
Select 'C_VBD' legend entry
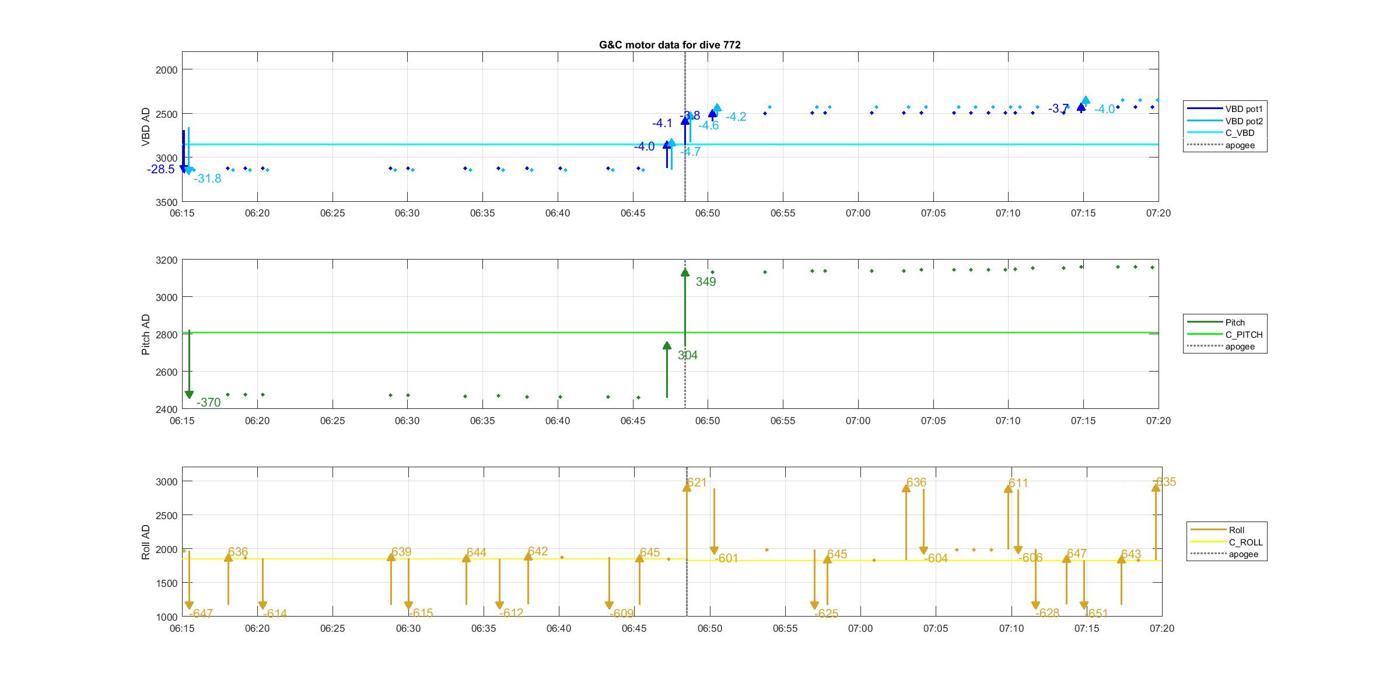click(1240, 132)
